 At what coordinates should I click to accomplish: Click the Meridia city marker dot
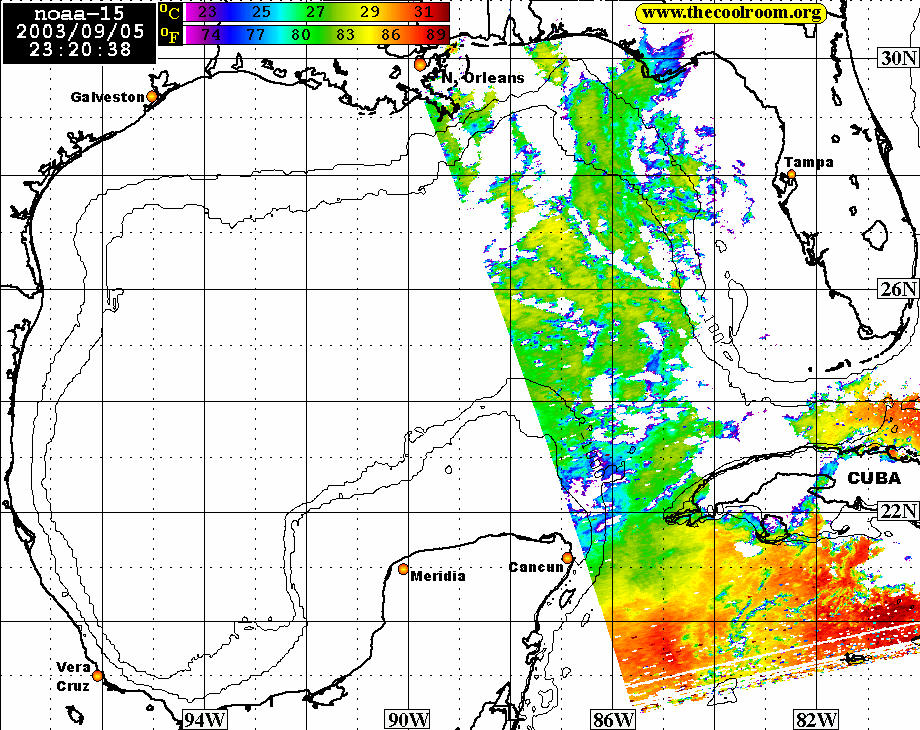click(x=403, y=569)
